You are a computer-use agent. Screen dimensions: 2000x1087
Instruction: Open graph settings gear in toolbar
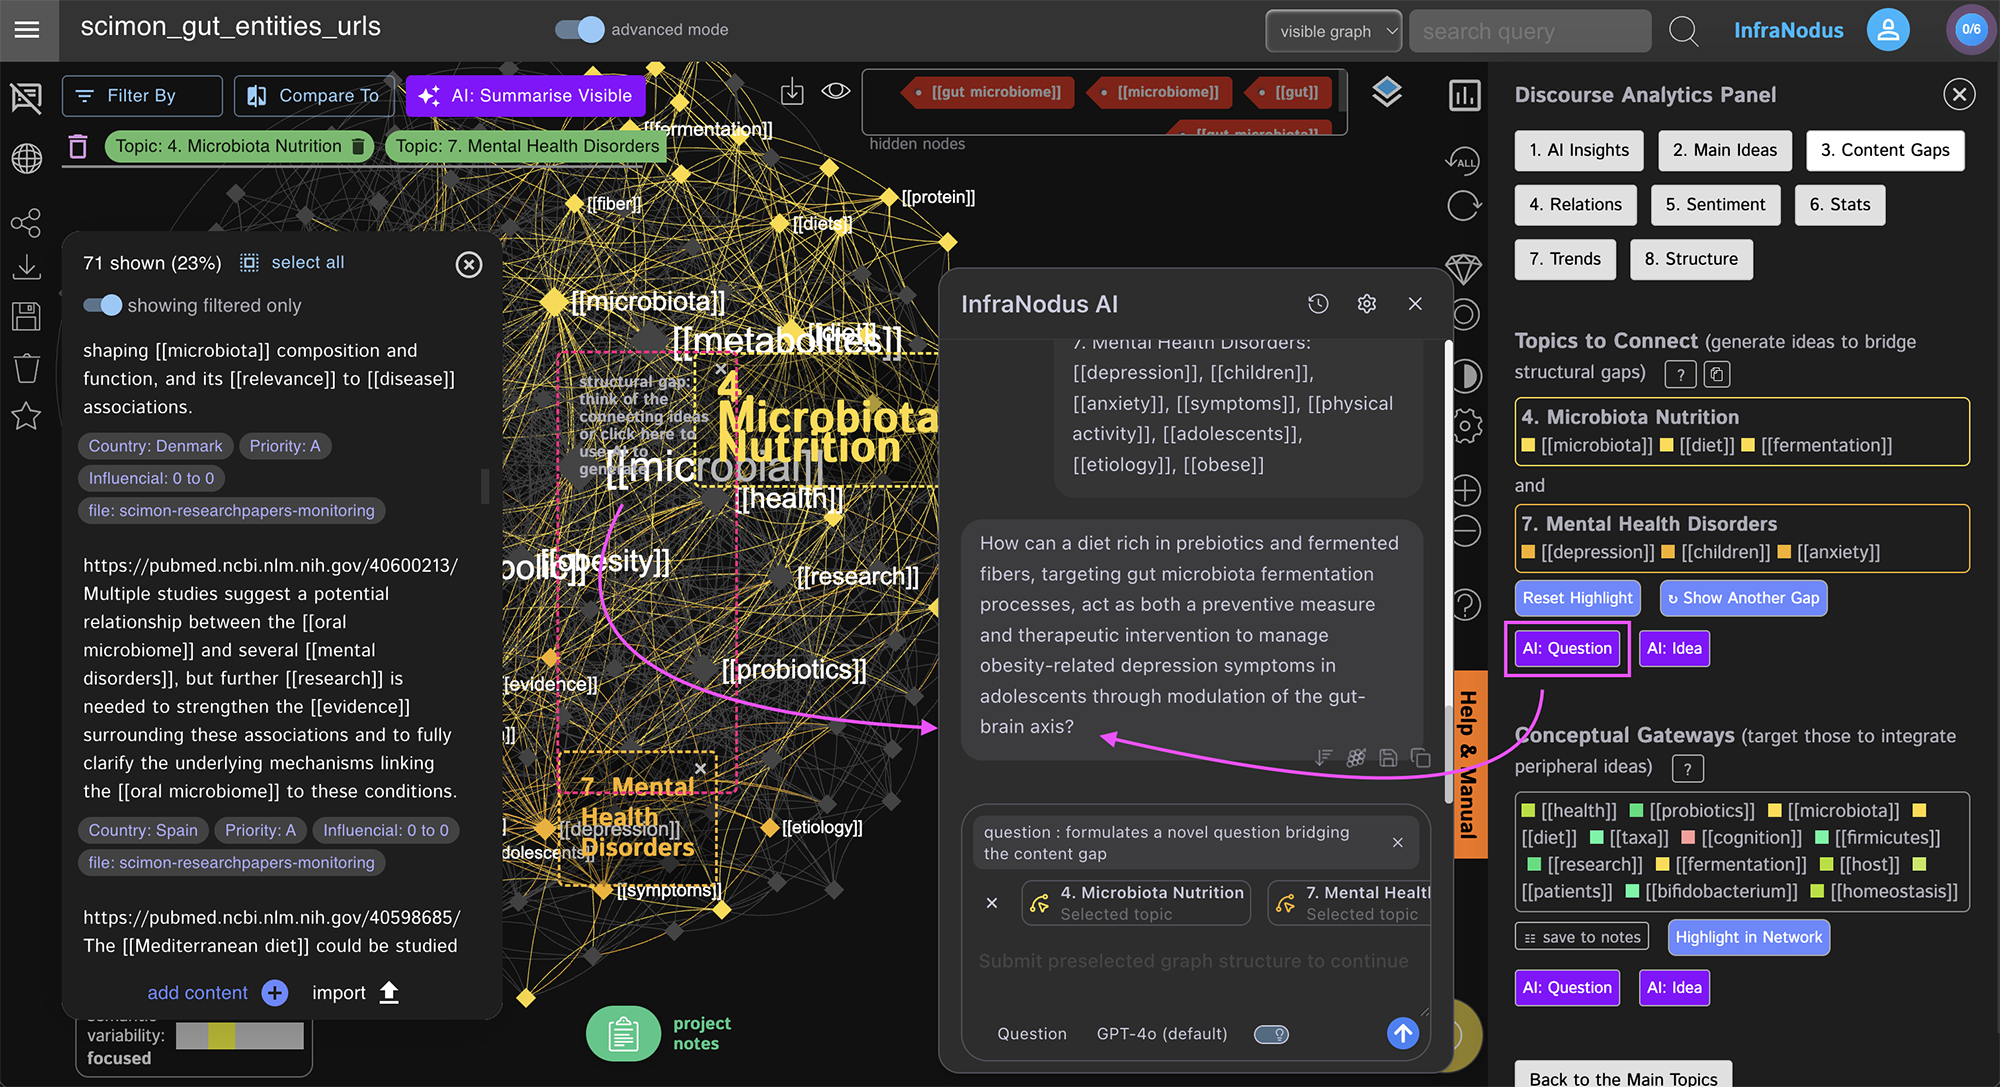tap(1466, 426)
